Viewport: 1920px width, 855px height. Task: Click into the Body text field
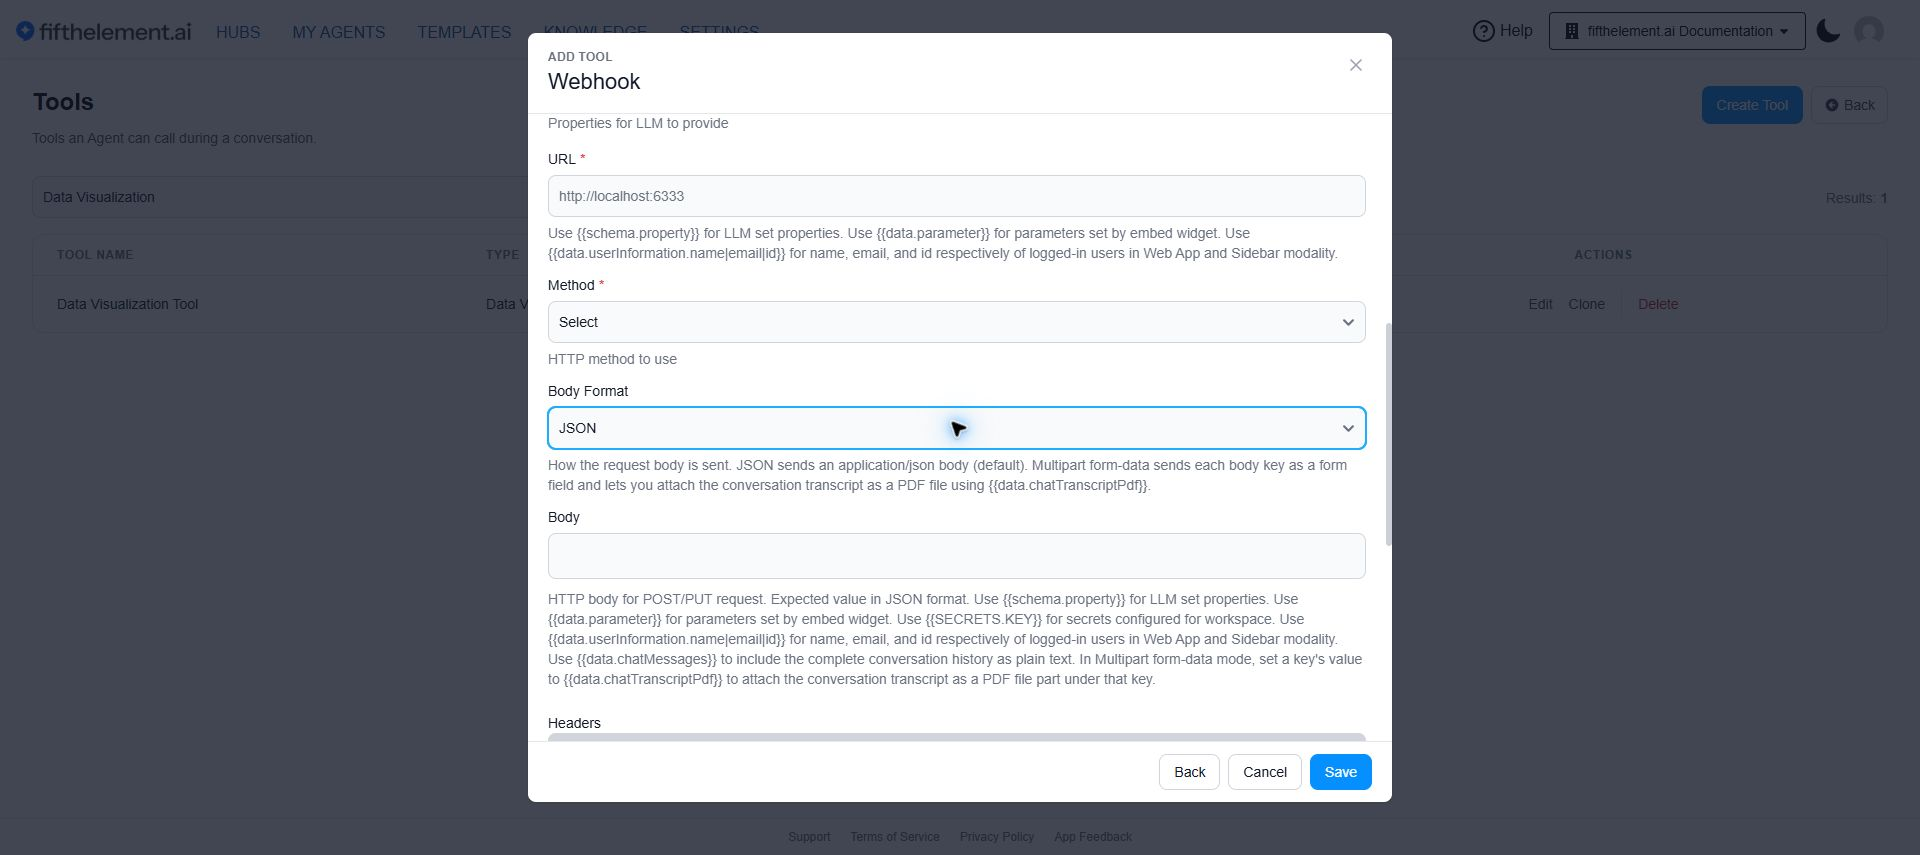tap(956, 556)
